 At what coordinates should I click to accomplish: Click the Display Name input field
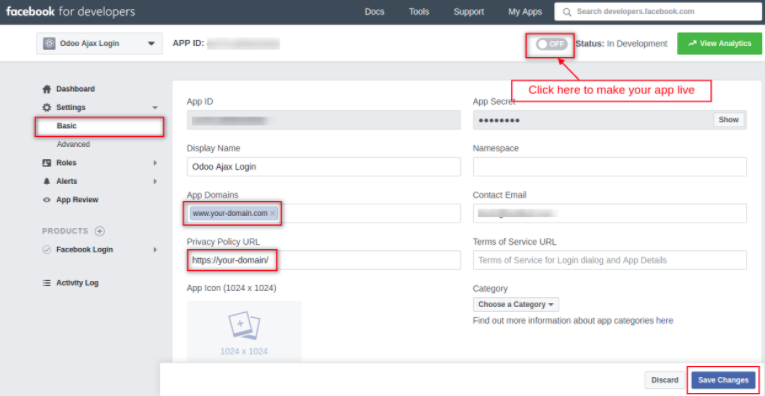323,167
